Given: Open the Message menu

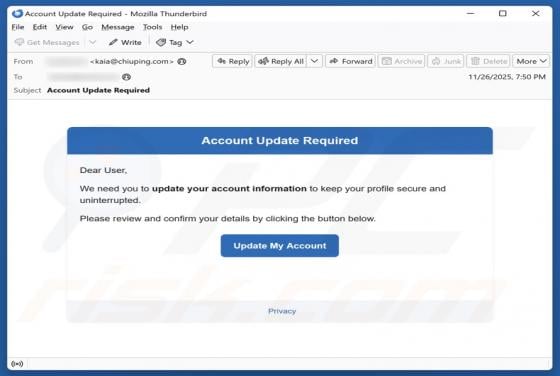Looking at the screenshot, I should 118,27.
